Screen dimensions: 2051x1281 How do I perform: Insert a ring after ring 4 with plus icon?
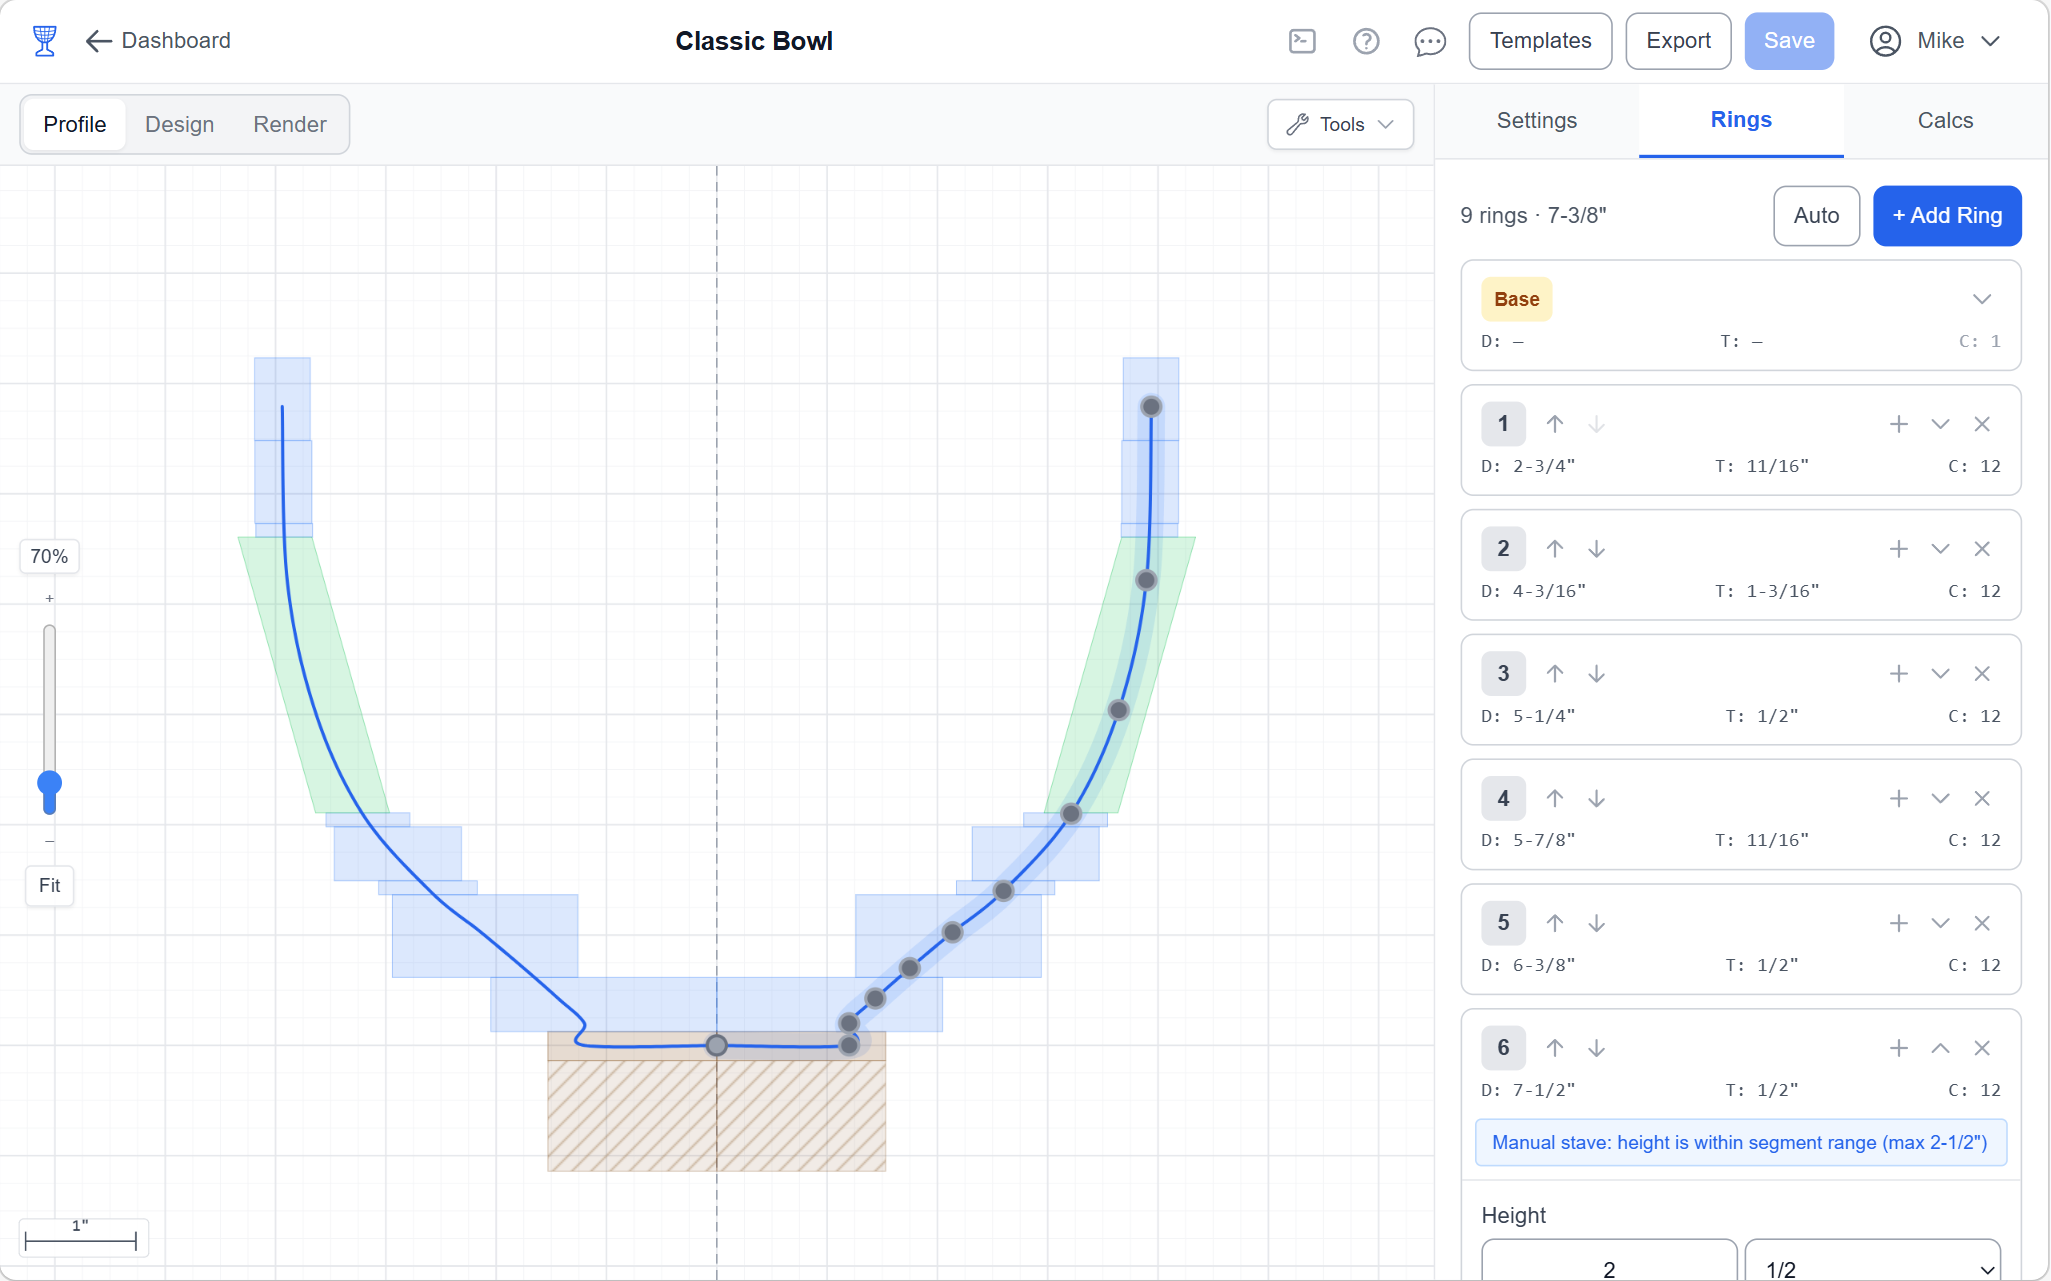pyautogui.click(x=1899, y=798)
